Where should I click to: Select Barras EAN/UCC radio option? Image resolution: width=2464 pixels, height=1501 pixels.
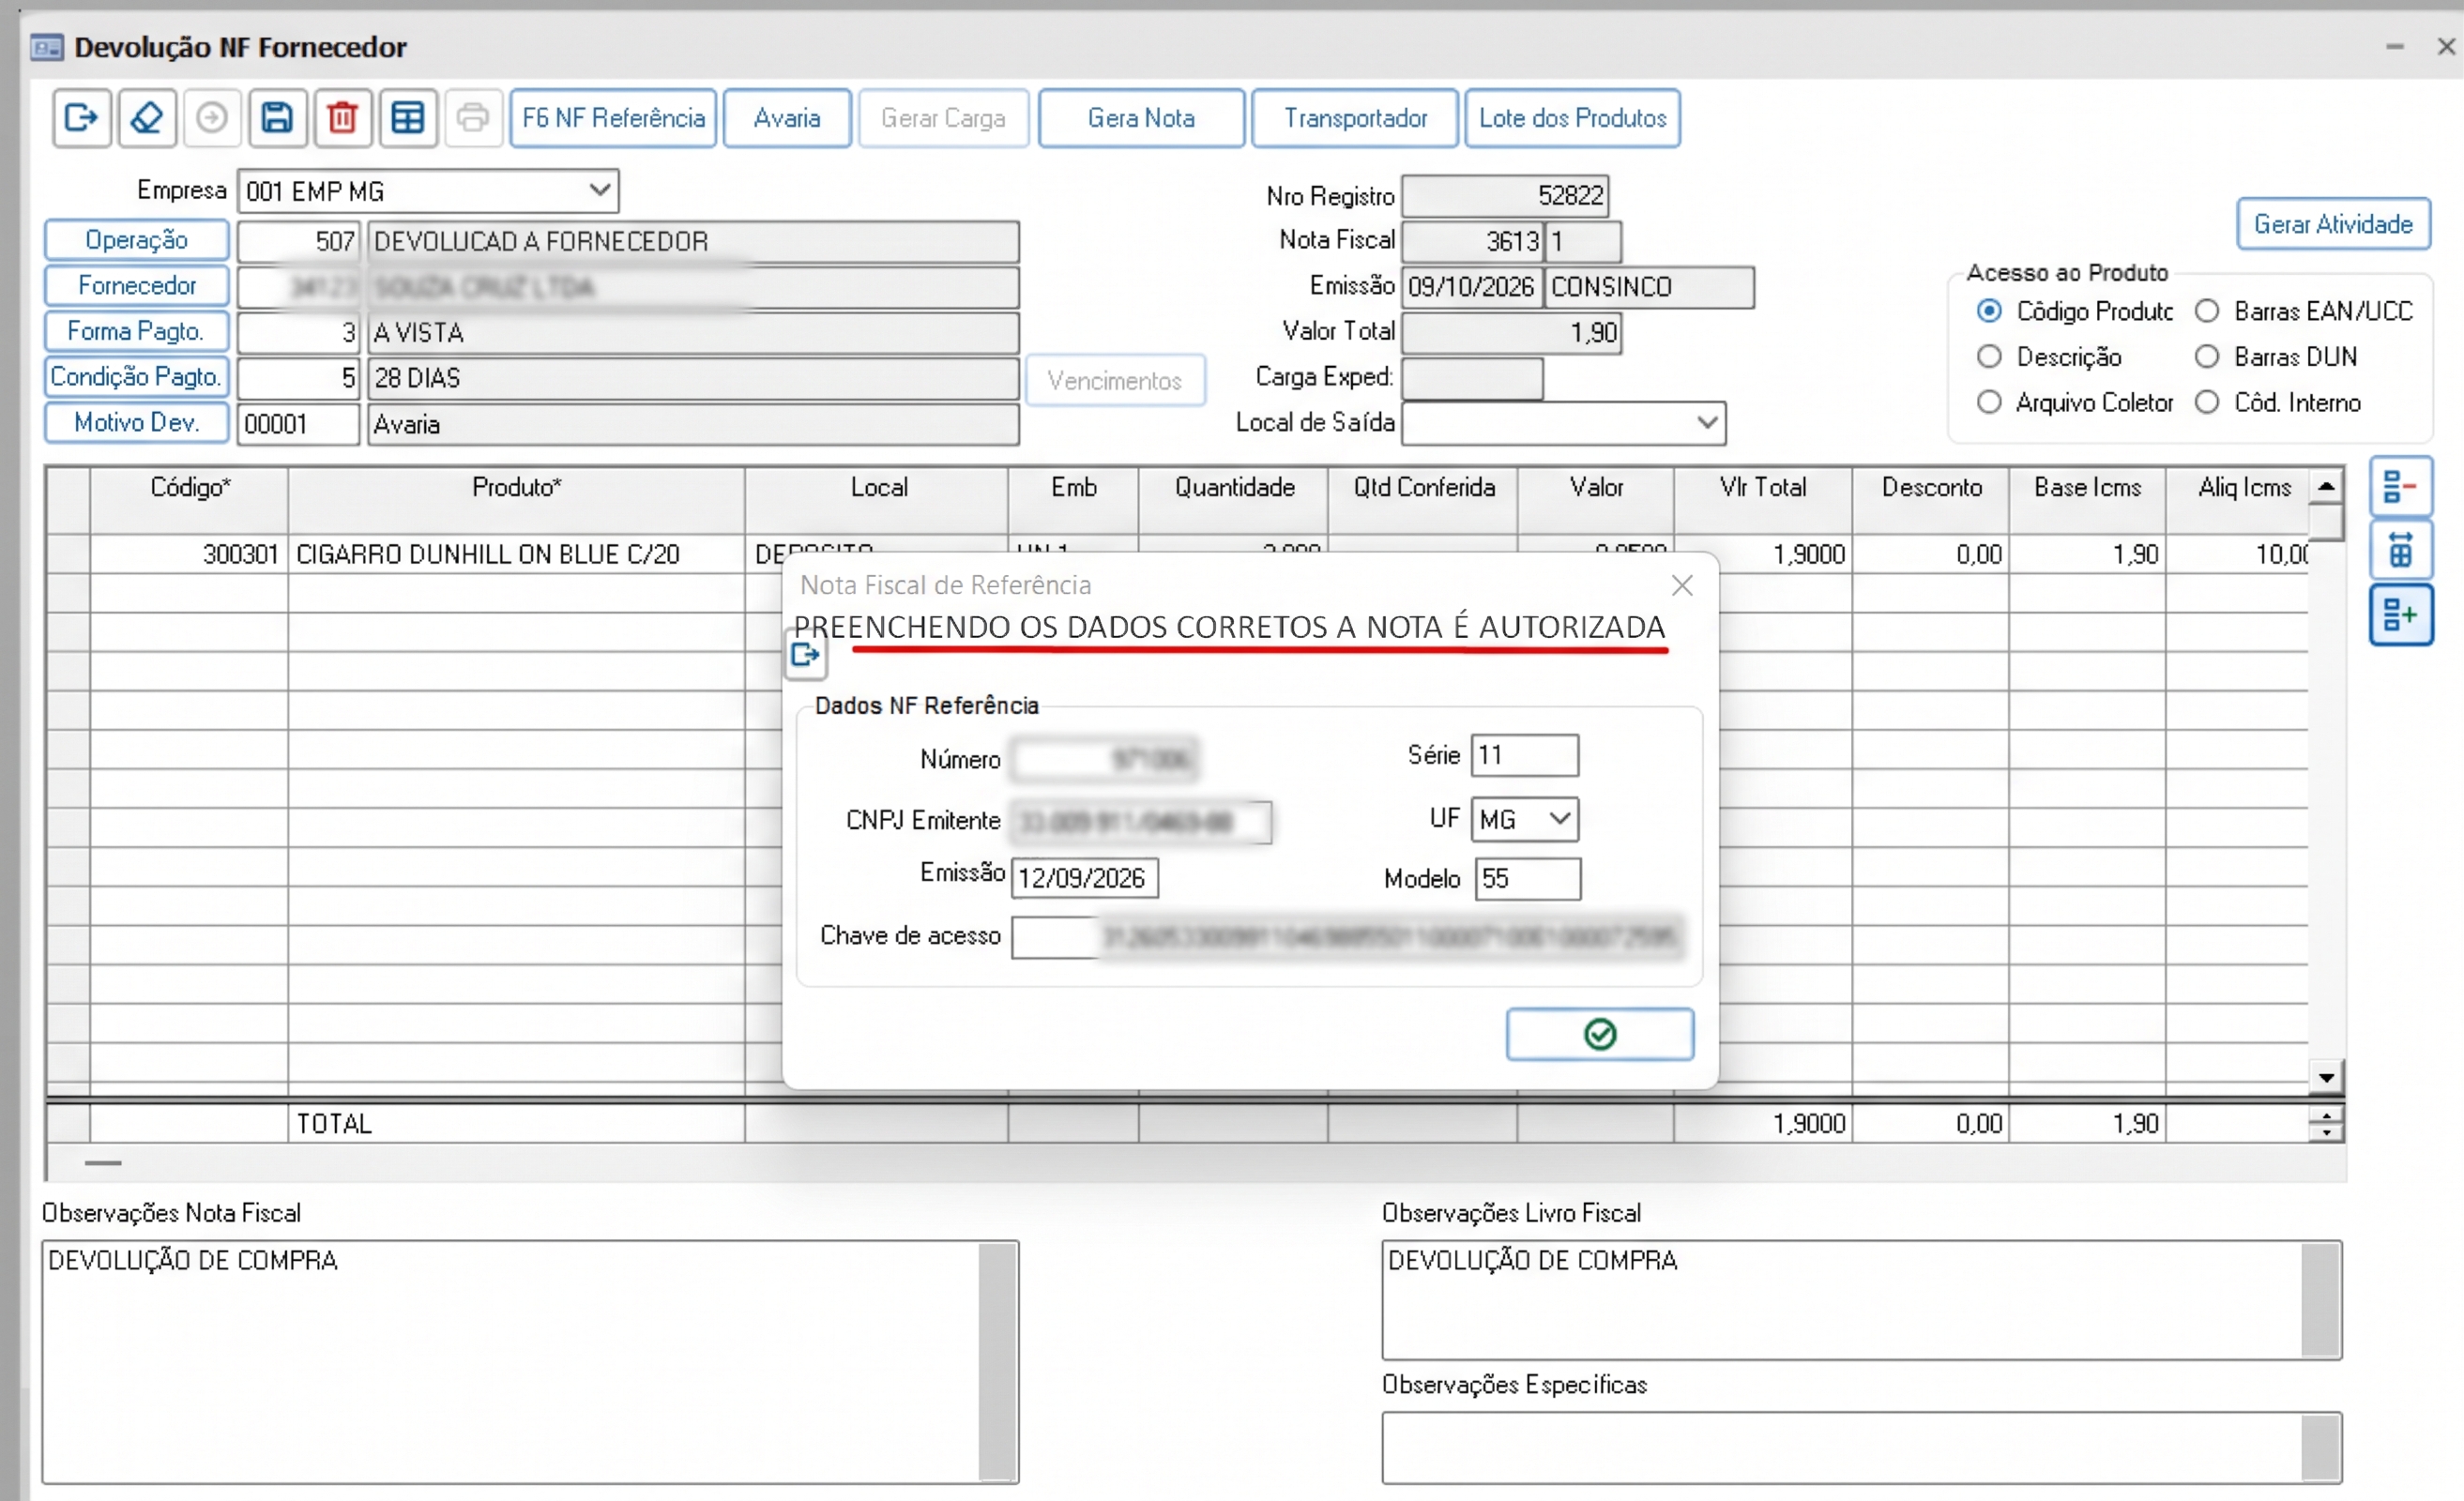(x=2206, y=311)
